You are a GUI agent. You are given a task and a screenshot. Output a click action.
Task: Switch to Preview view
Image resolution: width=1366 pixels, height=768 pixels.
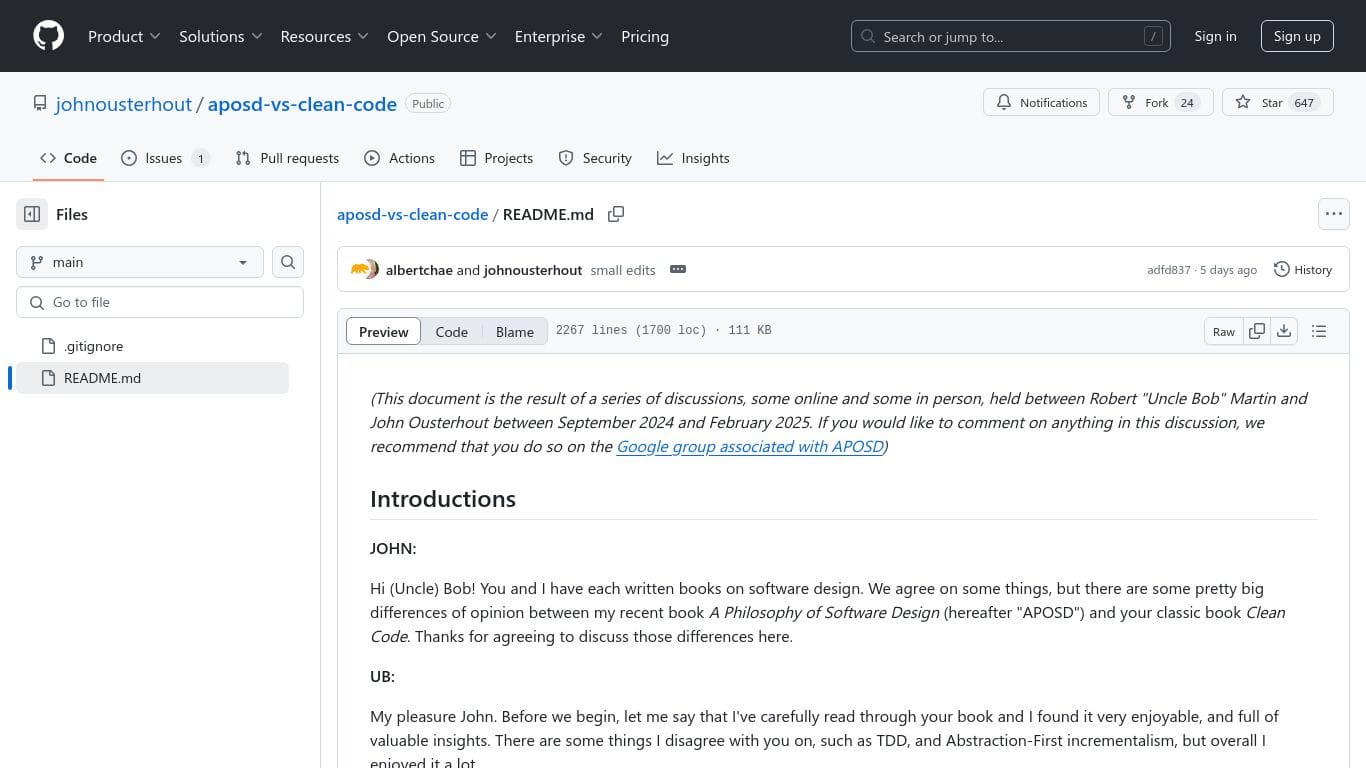coord(384,332)
